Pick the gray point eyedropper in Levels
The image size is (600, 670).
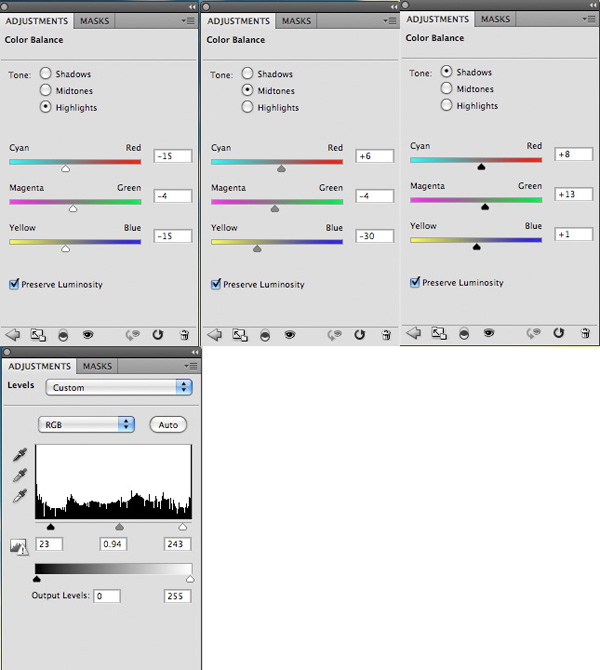(x=20, y=475)
